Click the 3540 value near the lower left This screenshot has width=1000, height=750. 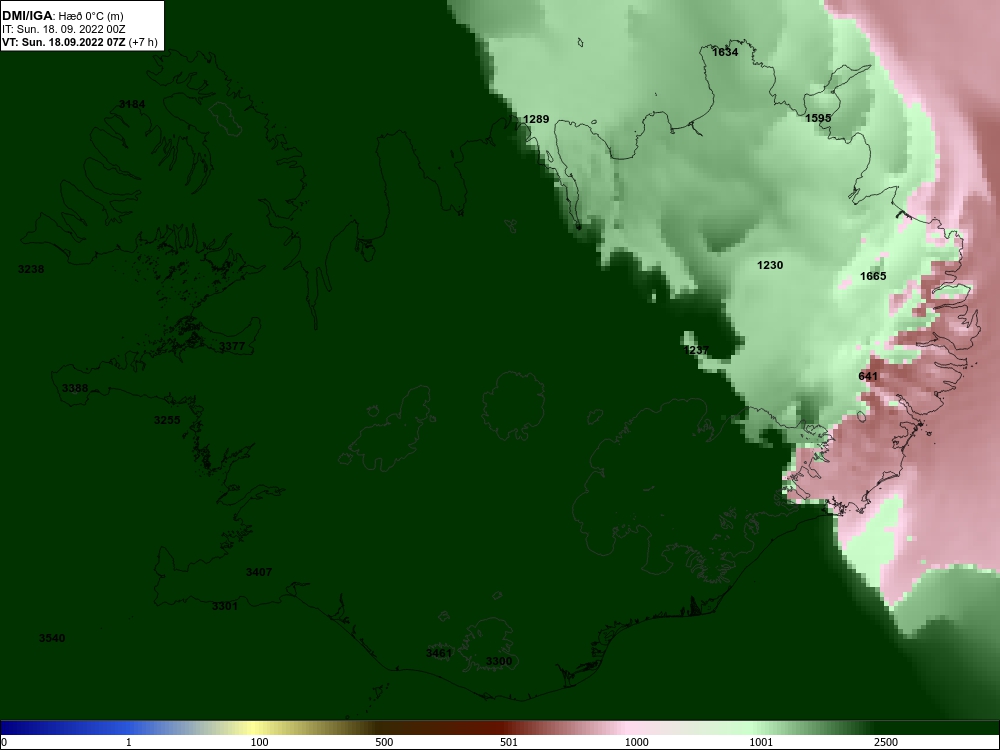coord(52,638)
